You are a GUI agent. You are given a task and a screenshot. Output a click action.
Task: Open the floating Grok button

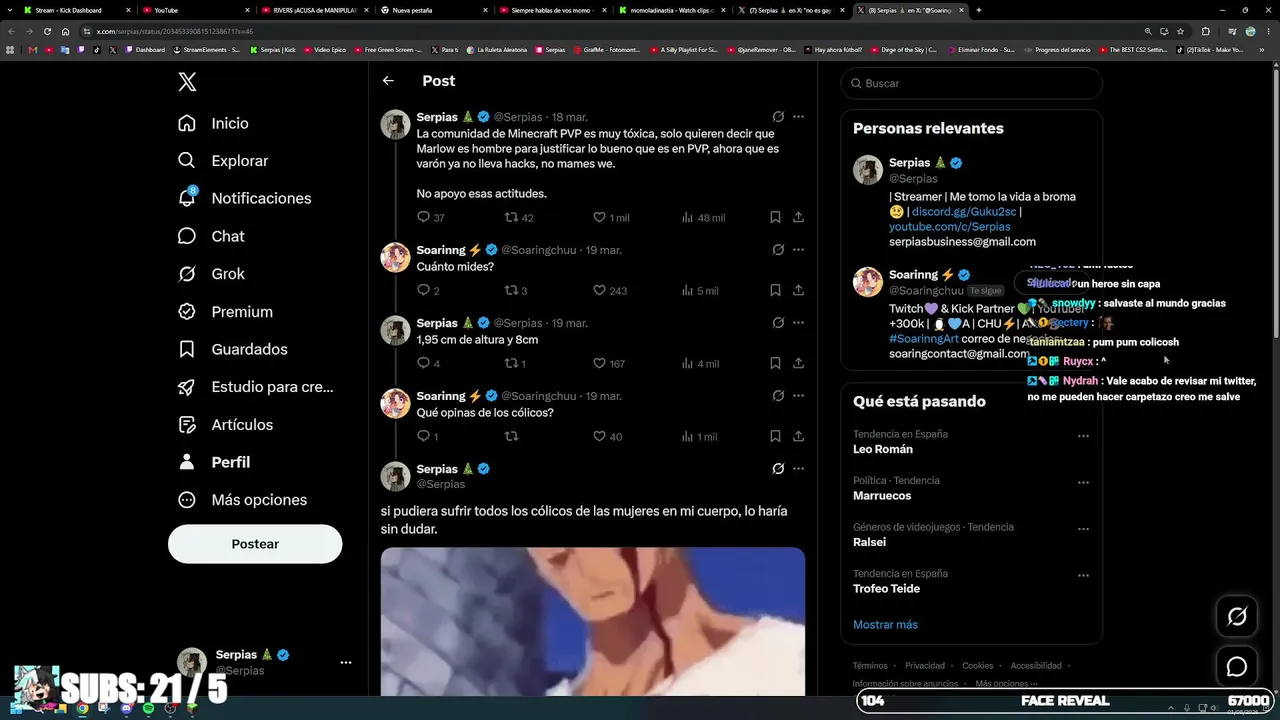pyautogui.click(x=1237, y=617)
